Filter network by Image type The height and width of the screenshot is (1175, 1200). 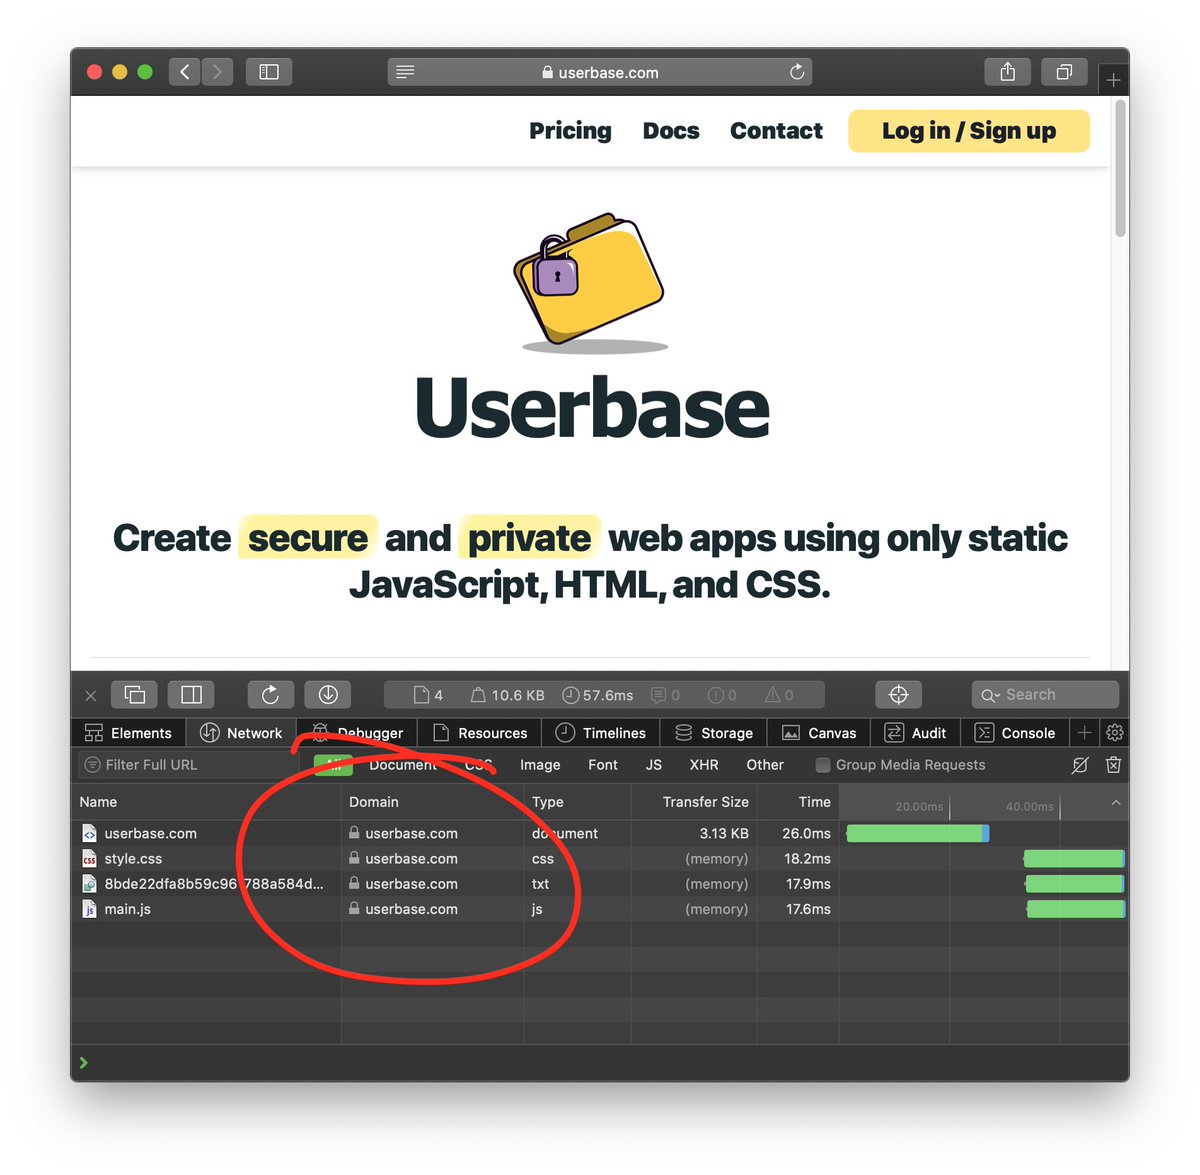pos(540,765)
